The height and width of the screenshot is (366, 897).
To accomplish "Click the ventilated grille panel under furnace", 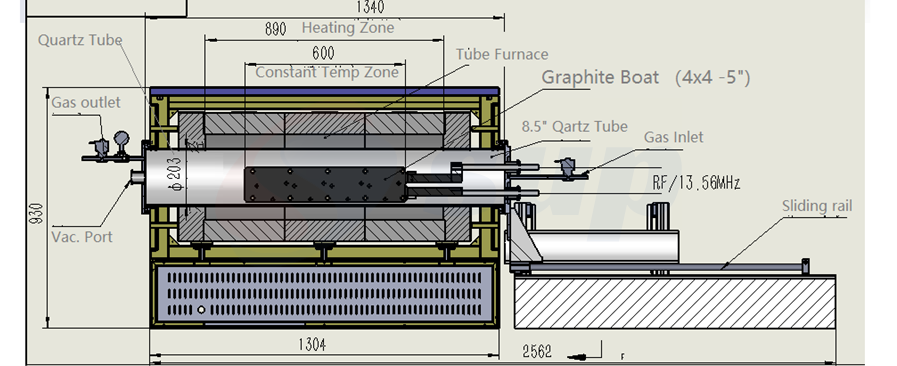I will [325, 294].
